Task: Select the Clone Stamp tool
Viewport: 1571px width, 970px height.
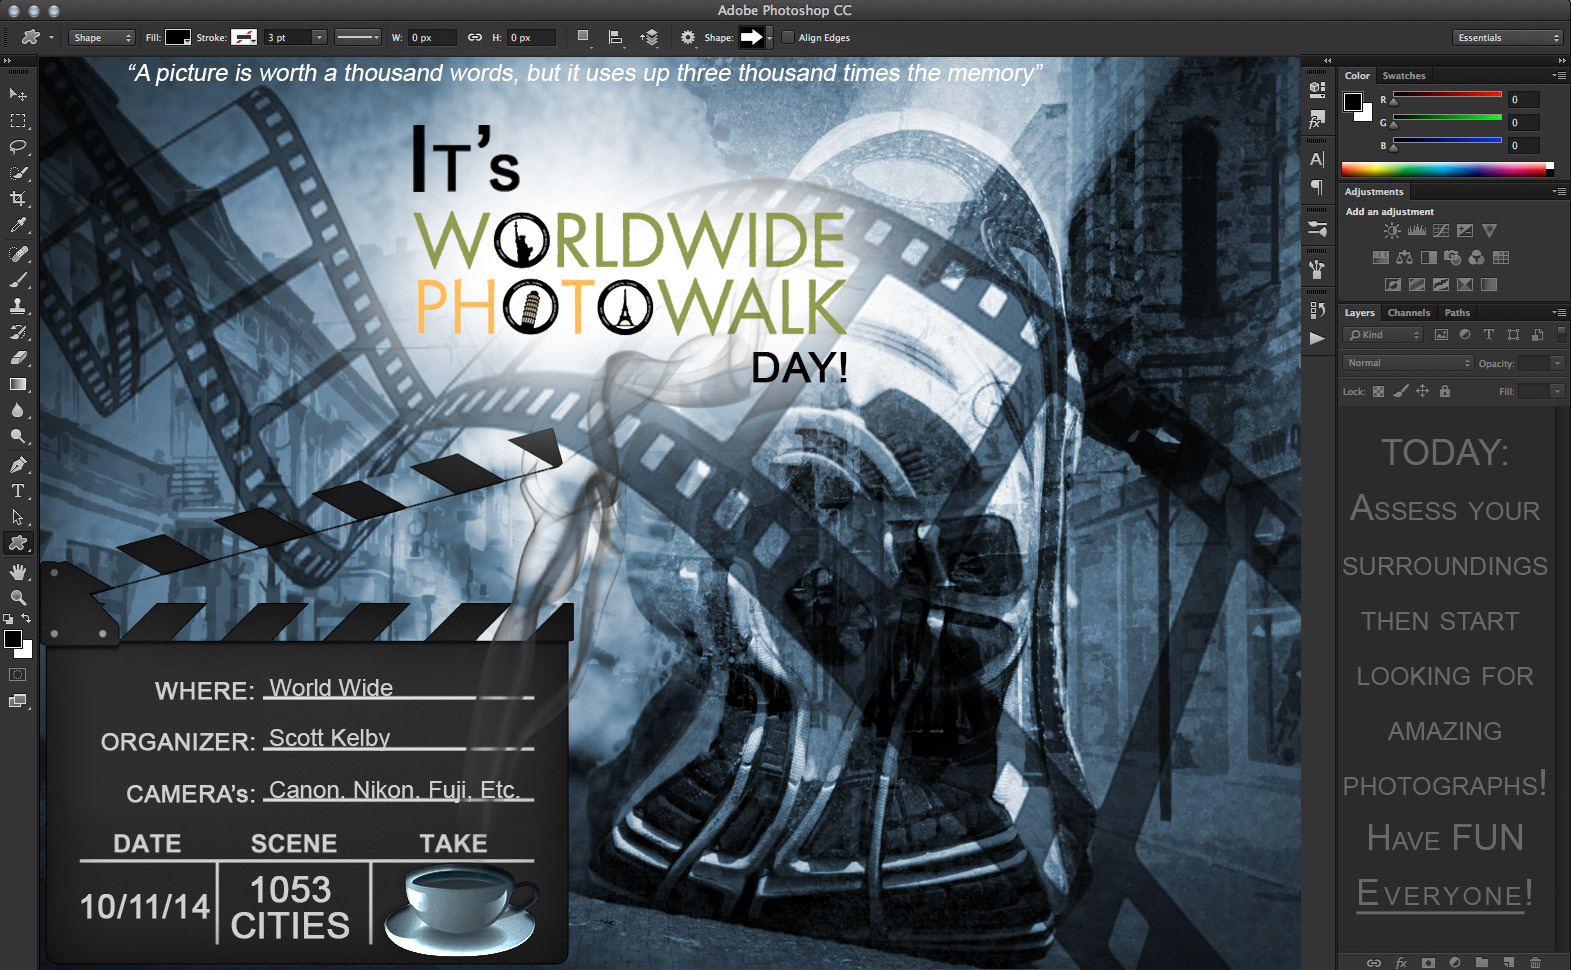Action: click(18, 306)
